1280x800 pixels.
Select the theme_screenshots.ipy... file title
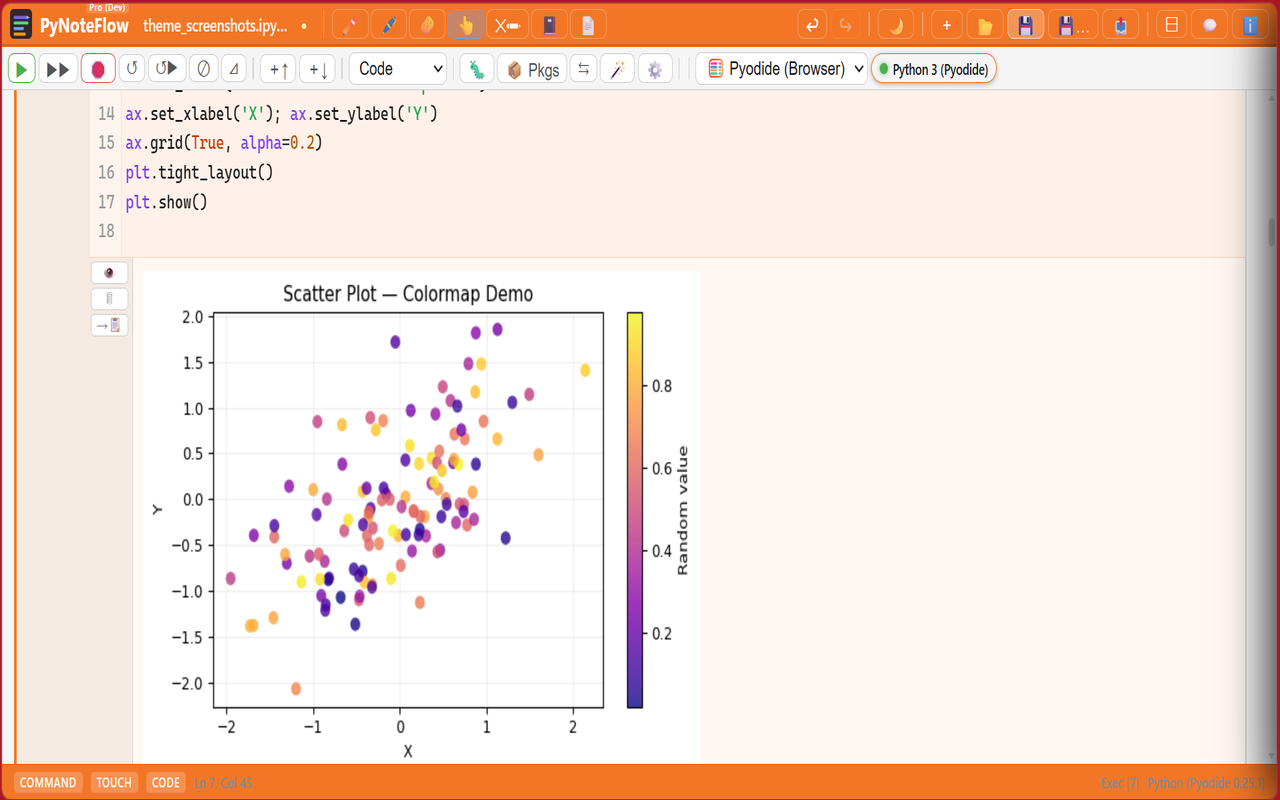pos(215,25)
